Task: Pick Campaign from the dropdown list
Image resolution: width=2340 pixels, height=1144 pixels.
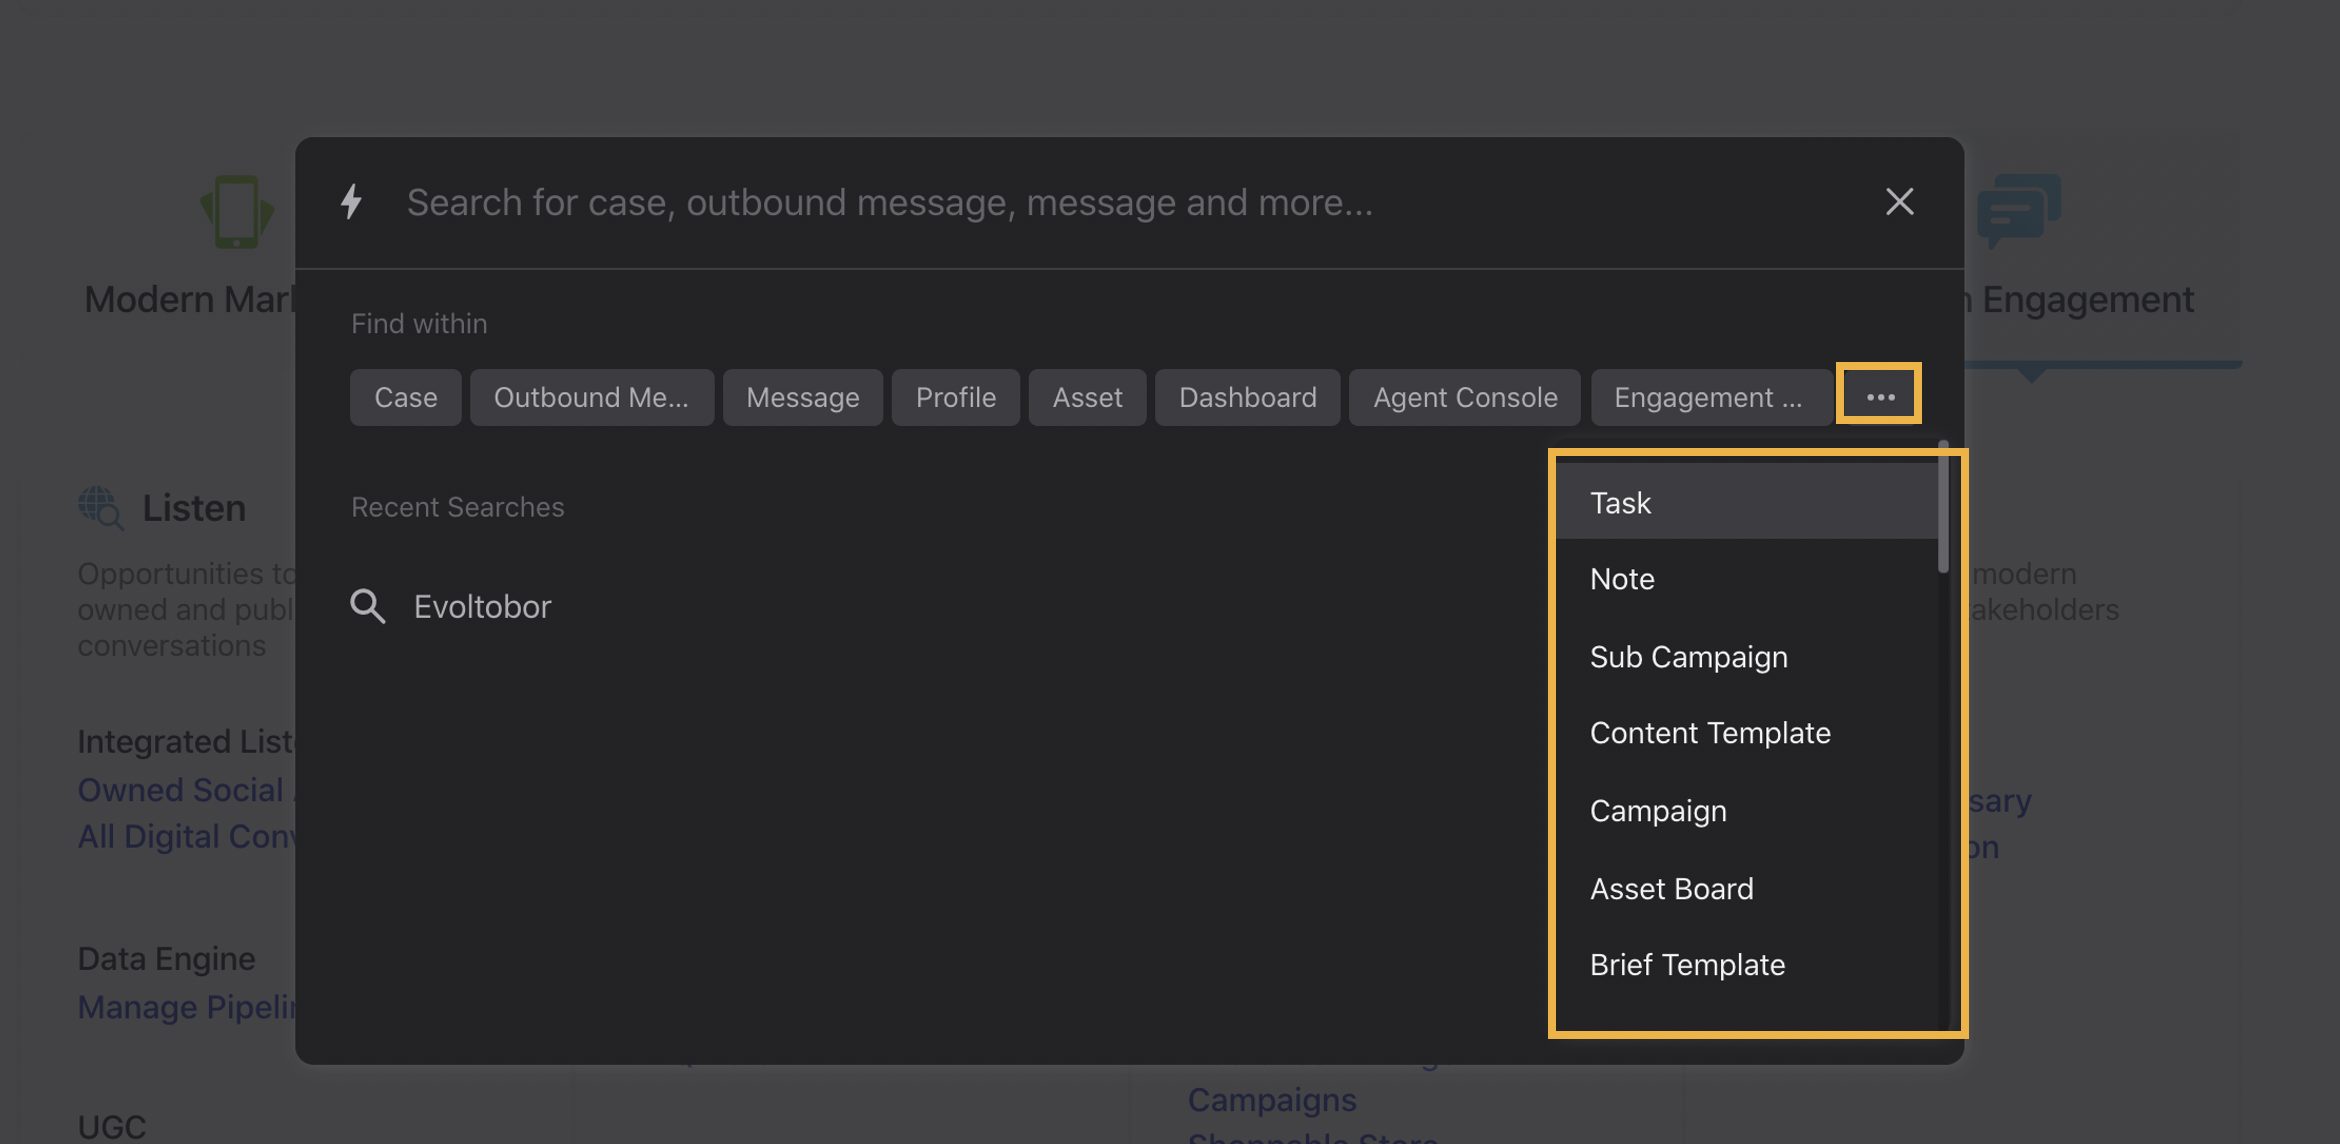Action: [x=1658, y=810]
